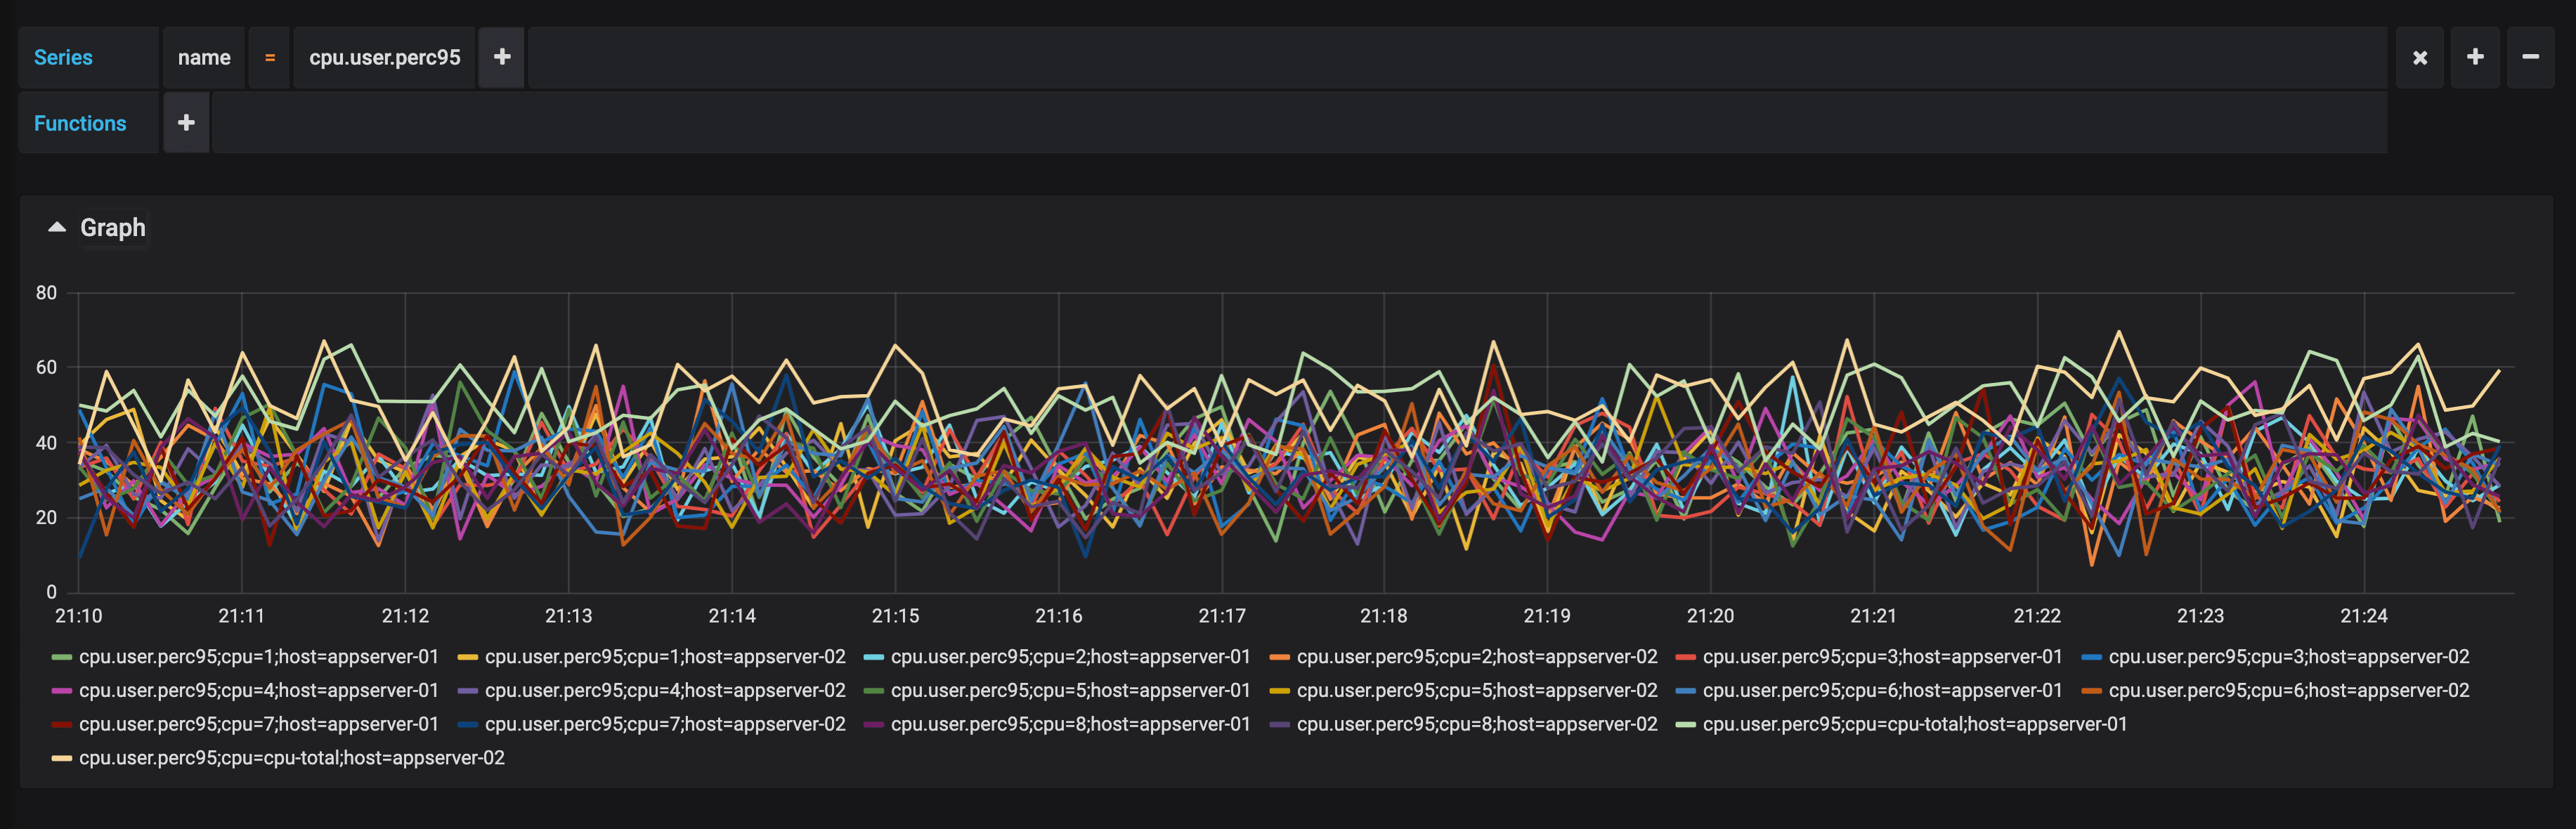Click the Series label

point(63,58)
